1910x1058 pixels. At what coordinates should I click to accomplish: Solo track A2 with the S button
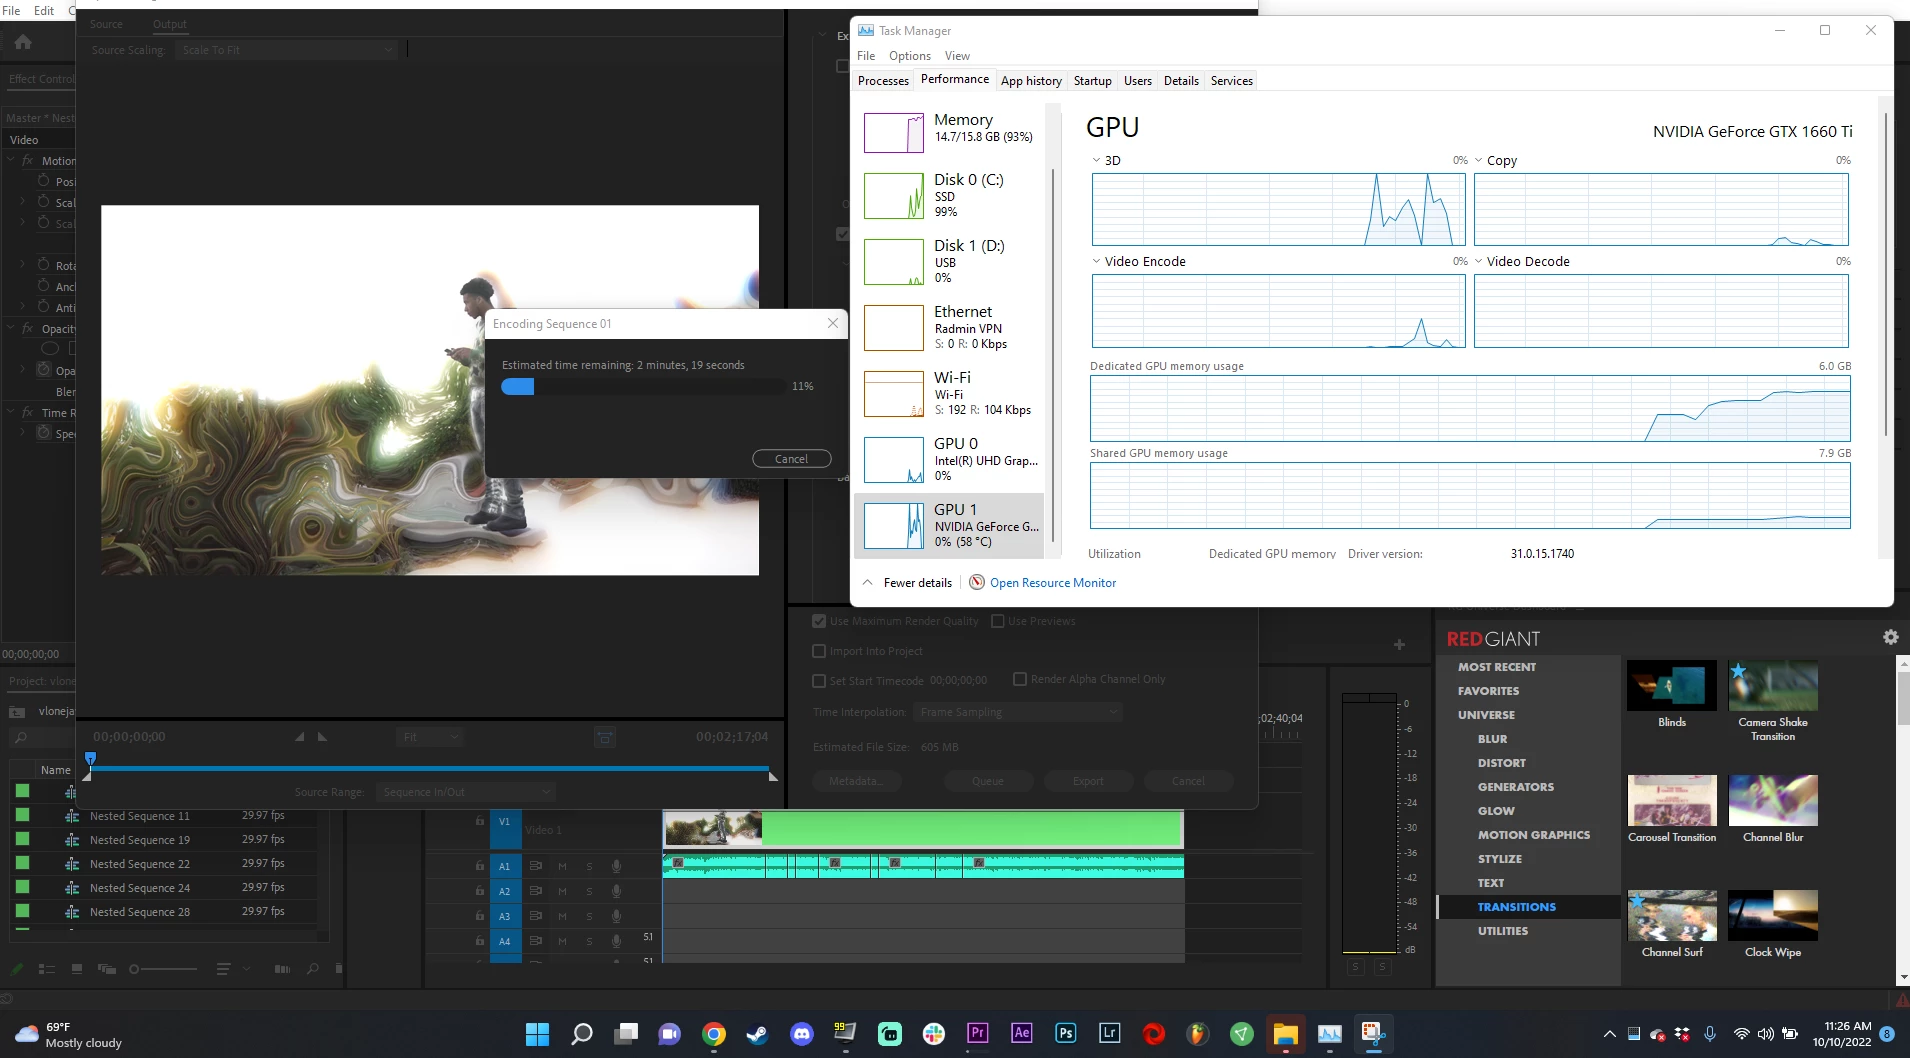589,891
